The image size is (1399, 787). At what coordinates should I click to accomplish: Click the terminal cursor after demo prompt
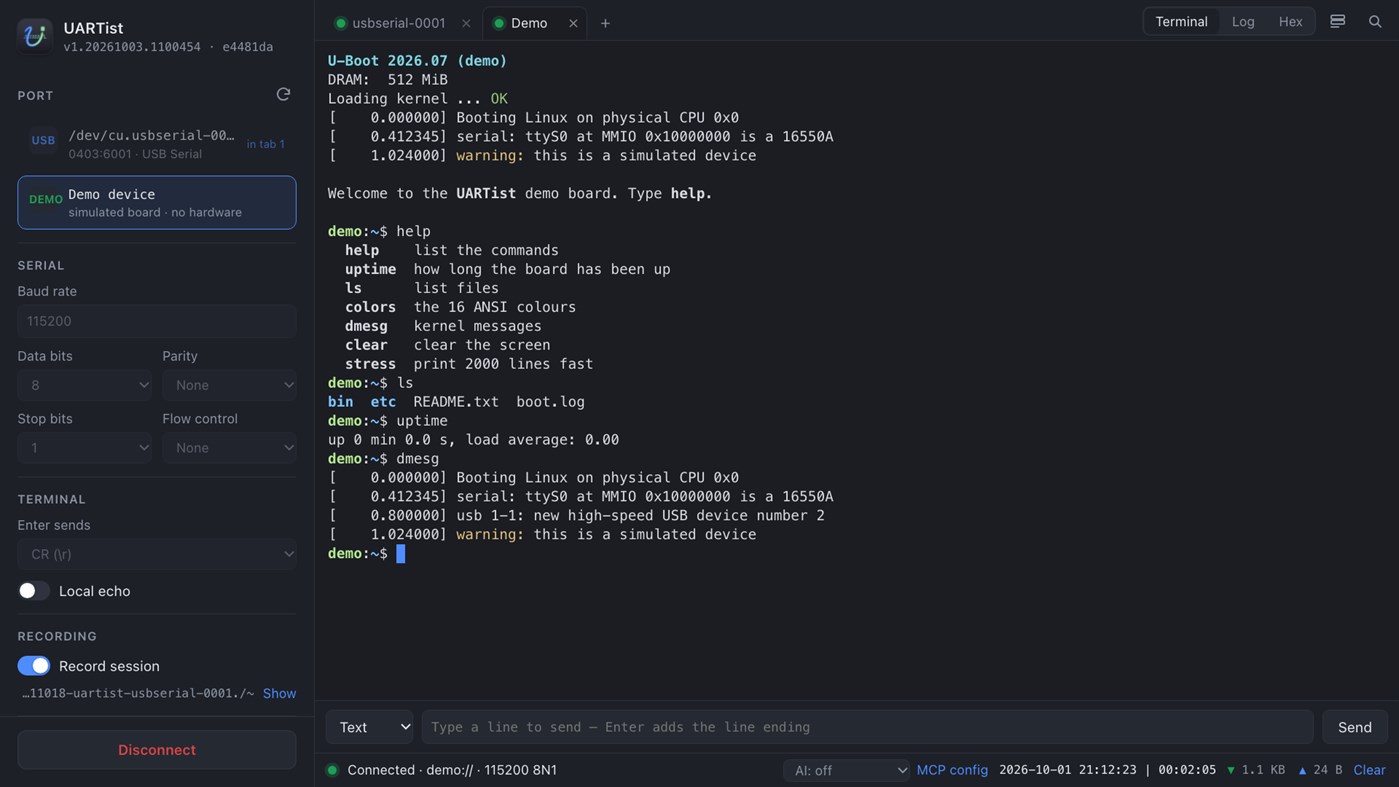click(x=401, y=554)
